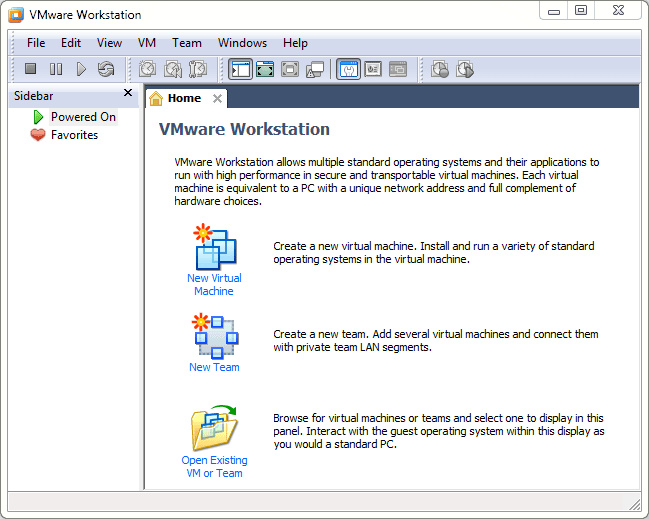This screenshot has height=519, width=649.
Task: Toggle the Show Sidebar toolbar icon
Action: point(240,69)
